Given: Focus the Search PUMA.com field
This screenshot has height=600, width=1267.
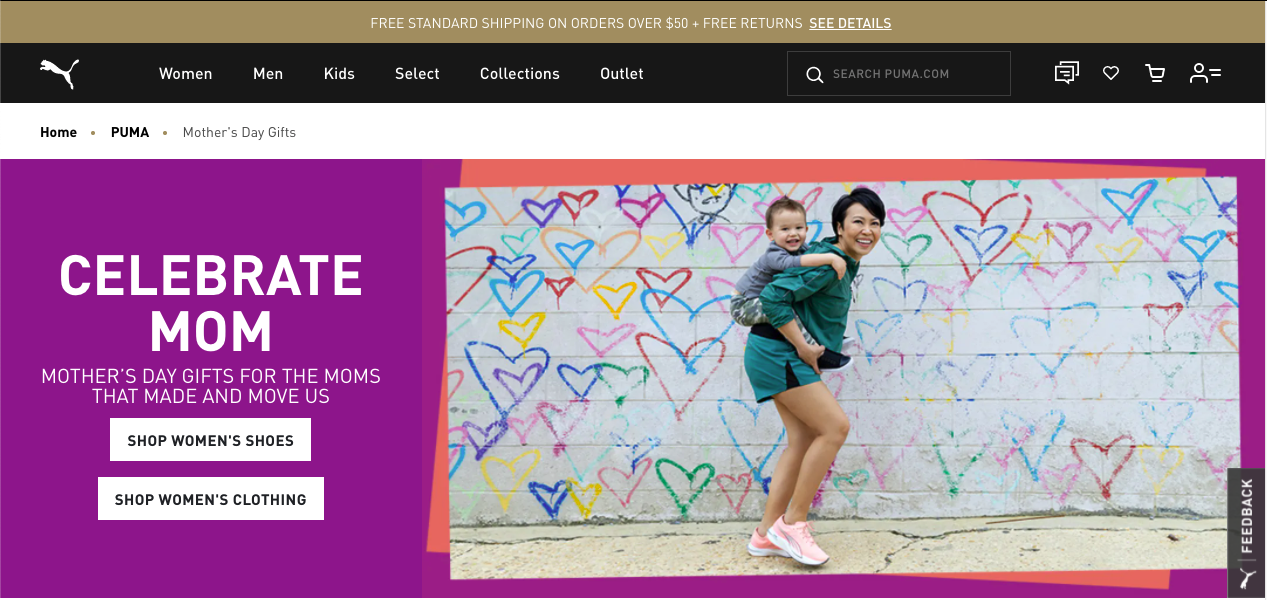Looking at the screenshot, I should pyautogui.click(x=899, y=74).
